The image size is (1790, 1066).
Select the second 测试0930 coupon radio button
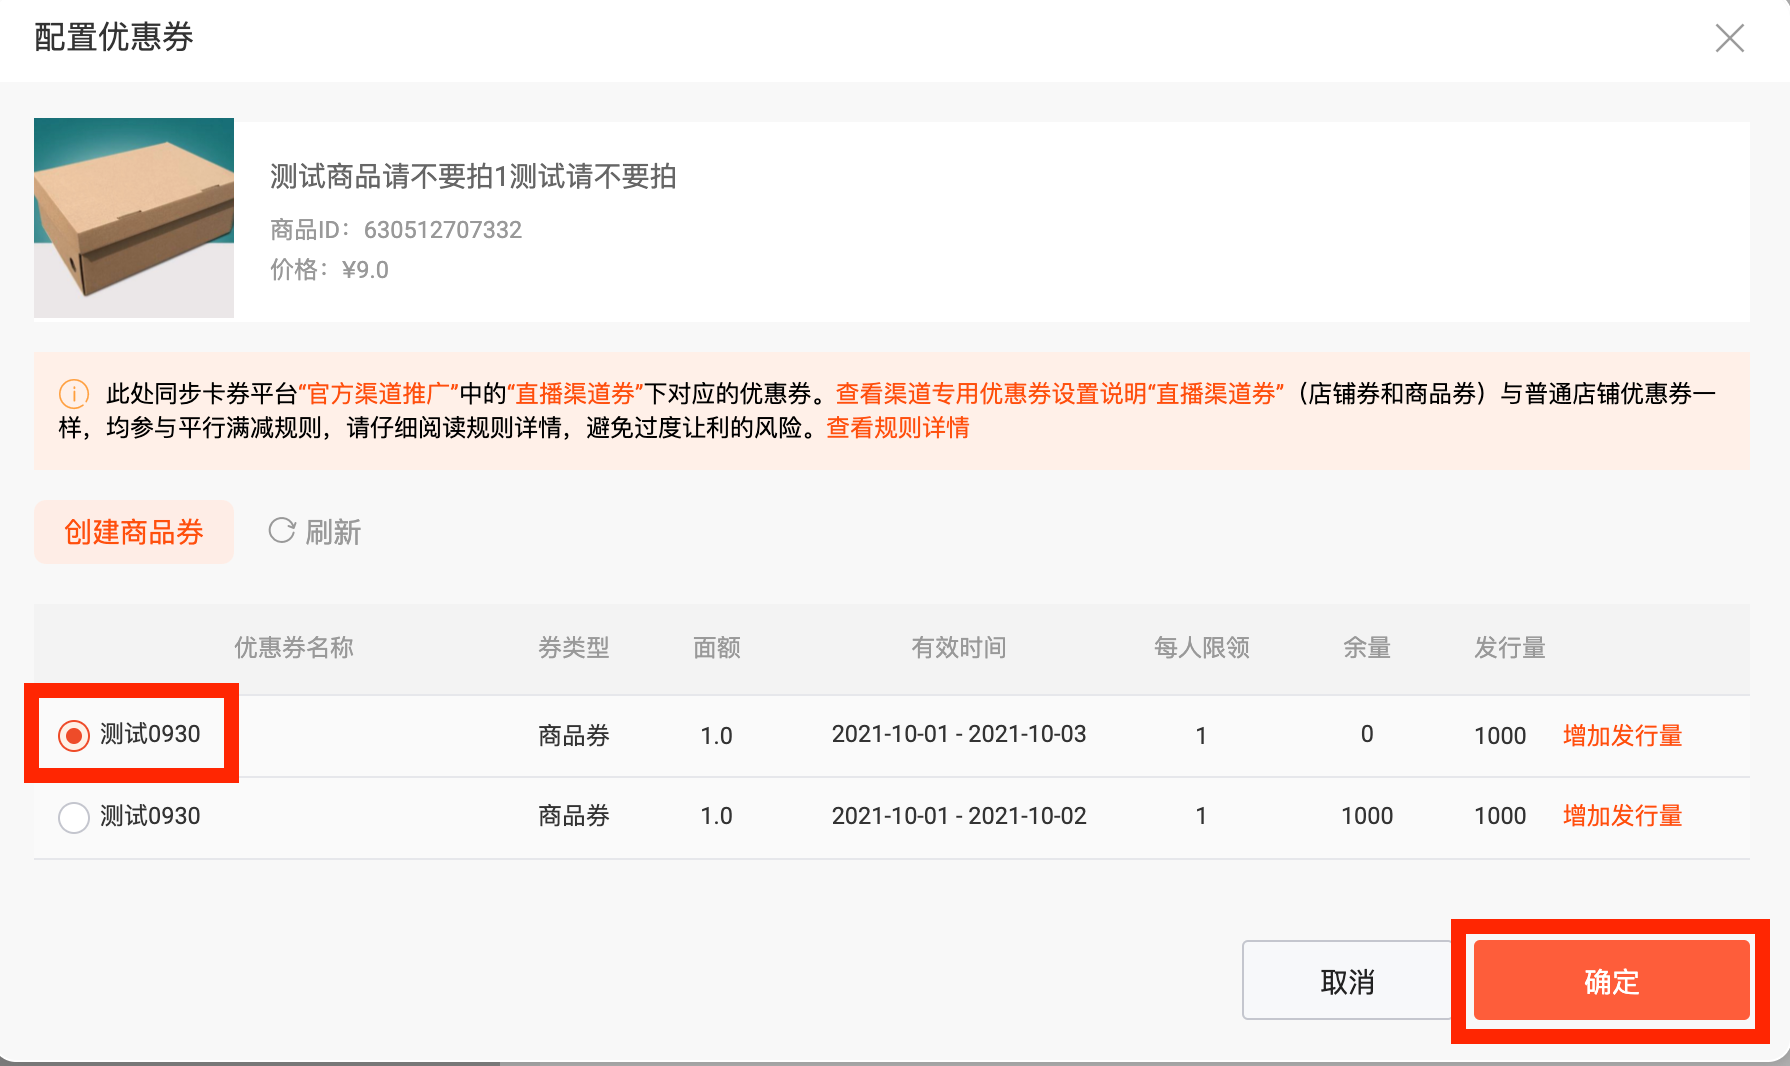(74, 817)
